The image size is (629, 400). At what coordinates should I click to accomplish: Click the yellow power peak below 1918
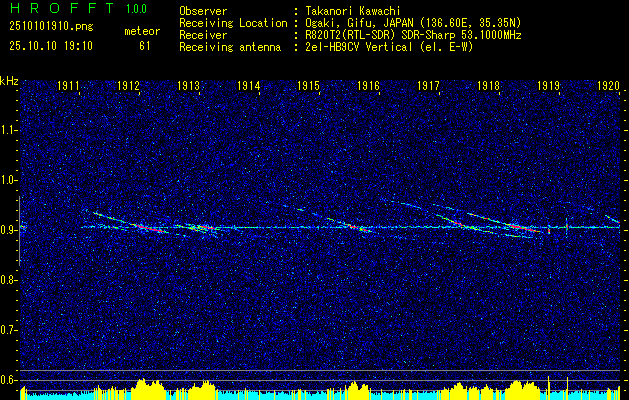click(x=521, y=389)
